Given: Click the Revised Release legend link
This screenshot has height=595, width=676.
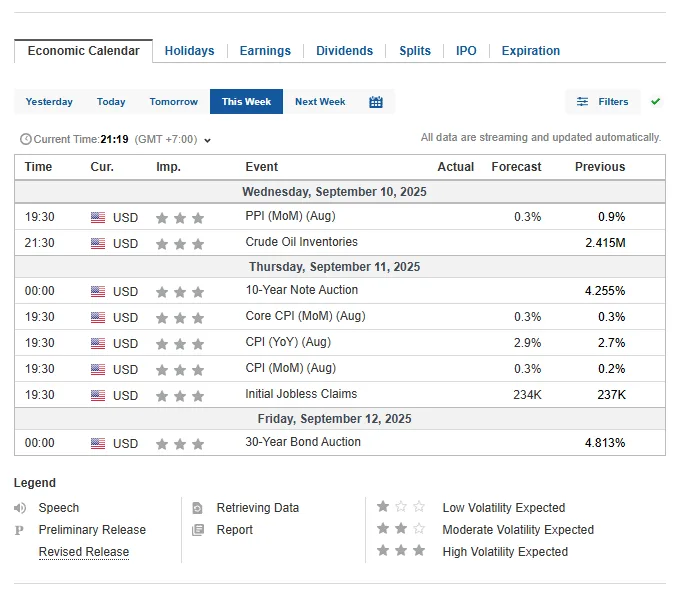Looking at the screenshot, I should point(84,552).
